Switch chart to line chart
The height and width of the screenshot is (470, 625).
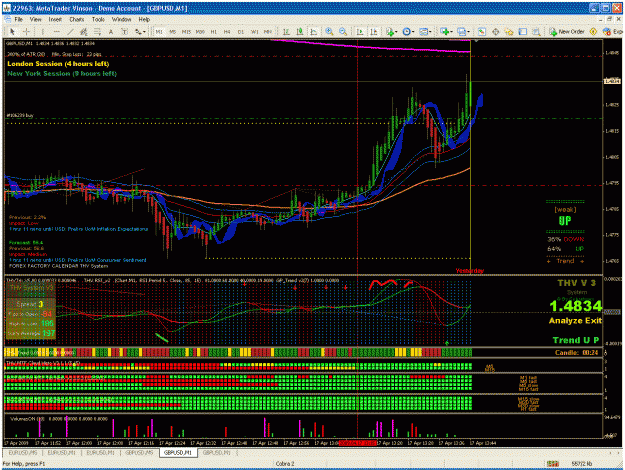coord(314,32)
